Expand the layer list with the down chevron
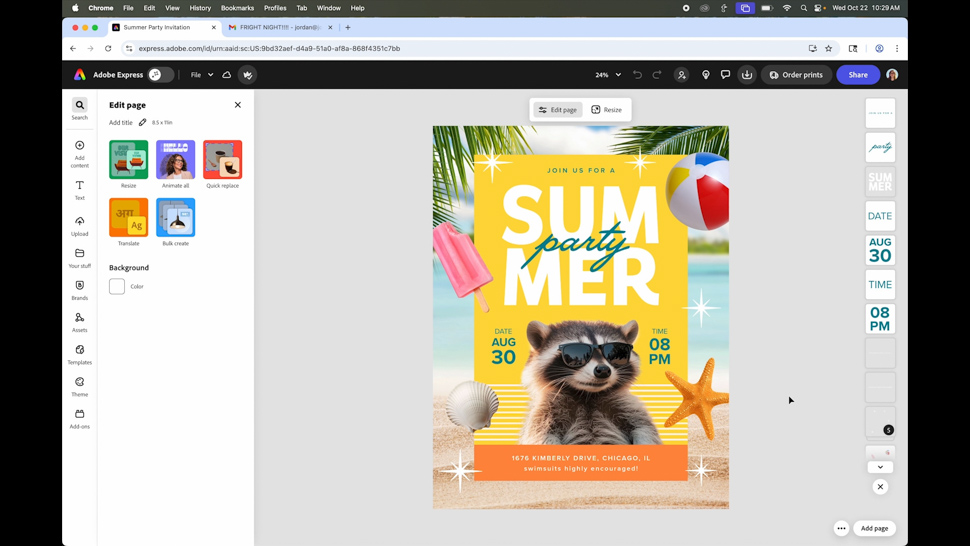This screenshot has width=970, height=546. 881,467
